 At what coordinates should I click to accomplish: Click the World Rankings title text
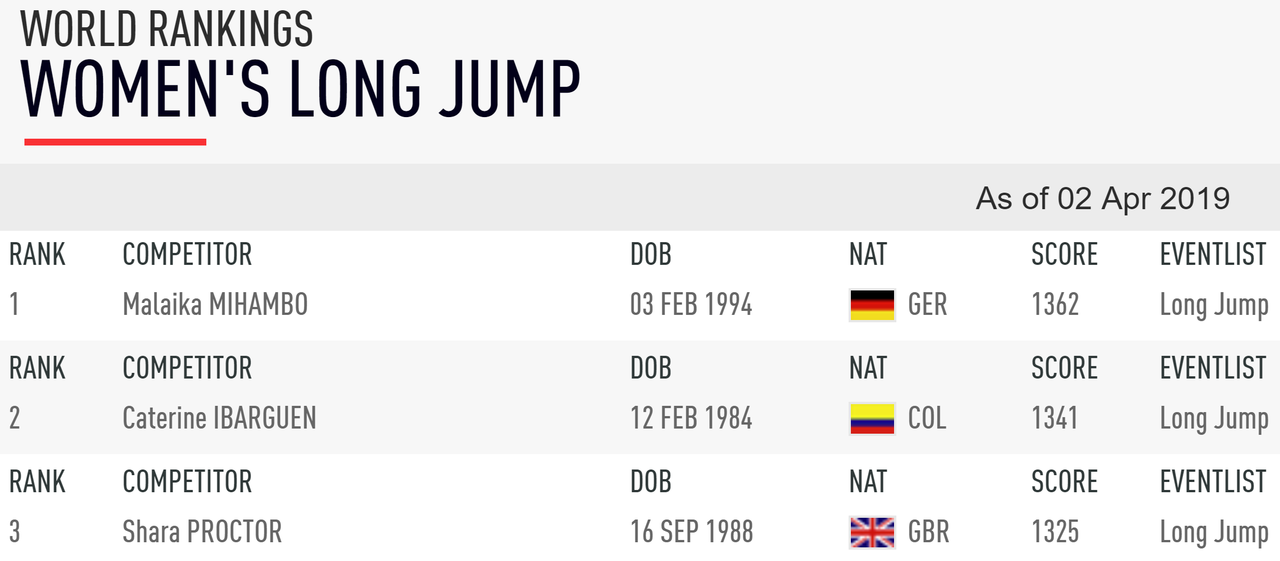click(167, 28)
